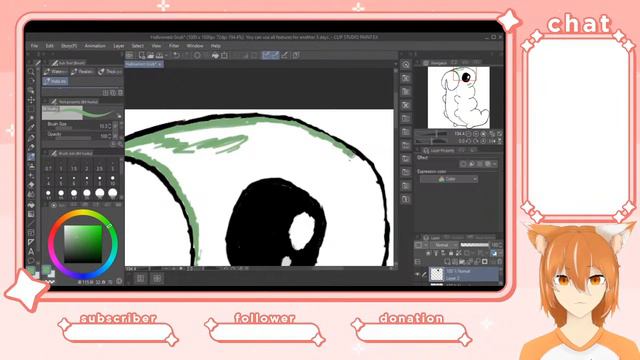This screenshot has height=360, width=640.
Task: Click the Save icon in command bar
Action: pos(160,55)
